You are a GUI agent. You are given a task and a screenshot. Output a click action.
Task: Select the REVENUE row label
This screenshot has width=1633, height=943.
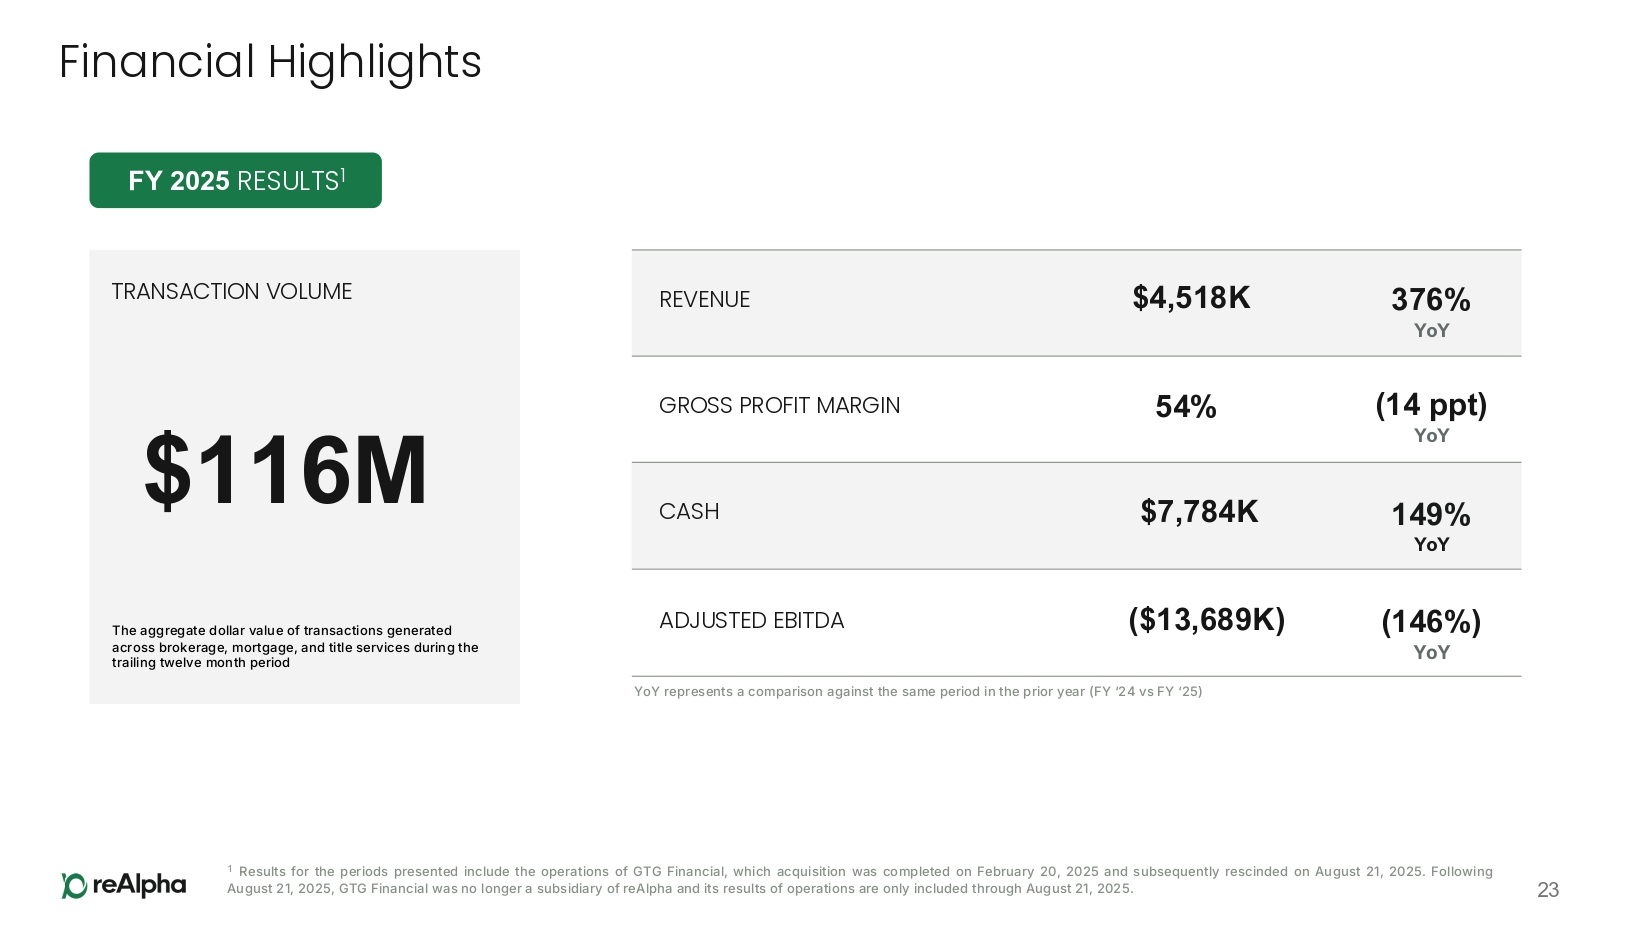704,300
